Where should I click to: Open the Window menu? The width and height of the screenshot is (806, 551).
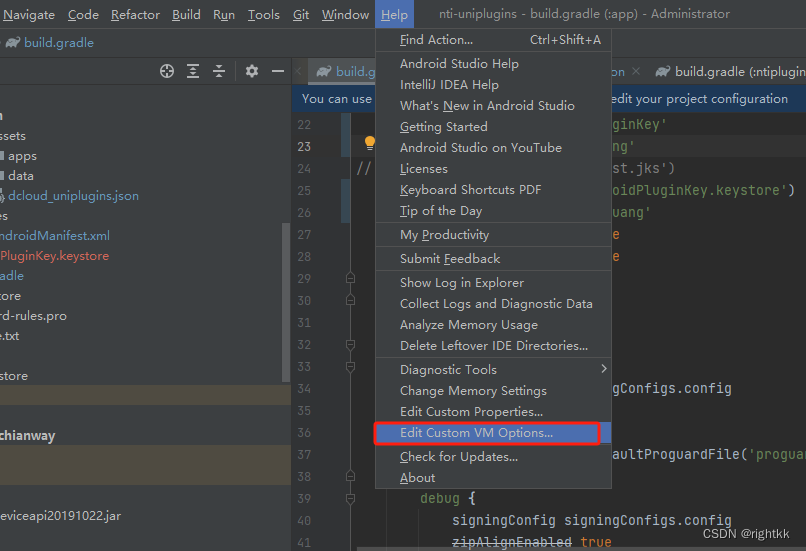tap(345, 15)
